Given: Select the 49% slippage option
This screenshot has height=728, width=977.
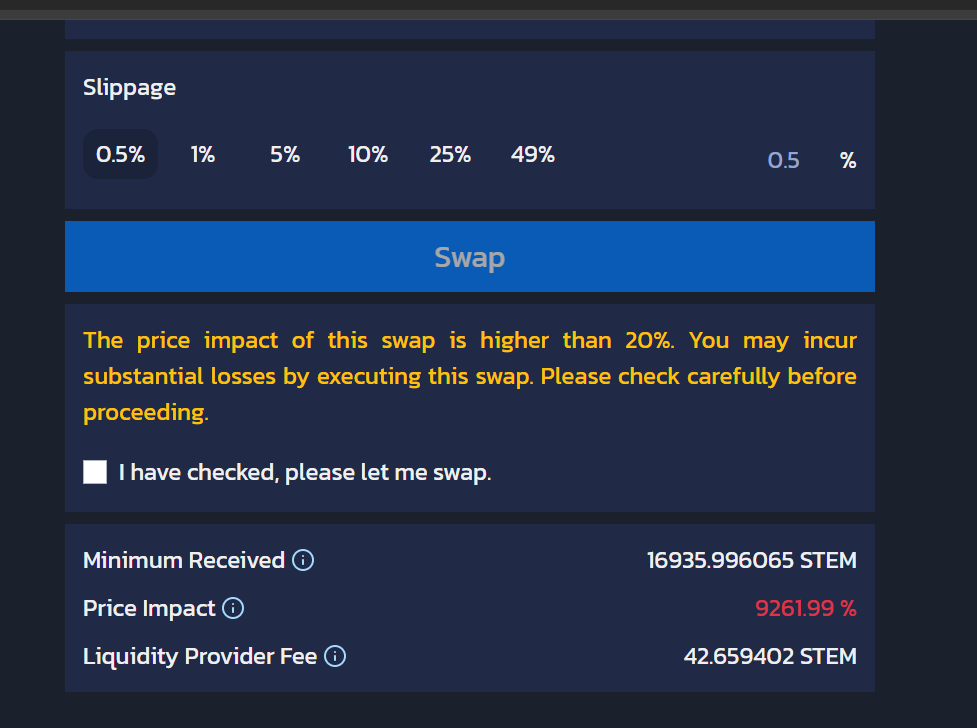Looking at the screenshot, I should click(x=532, y=155).
